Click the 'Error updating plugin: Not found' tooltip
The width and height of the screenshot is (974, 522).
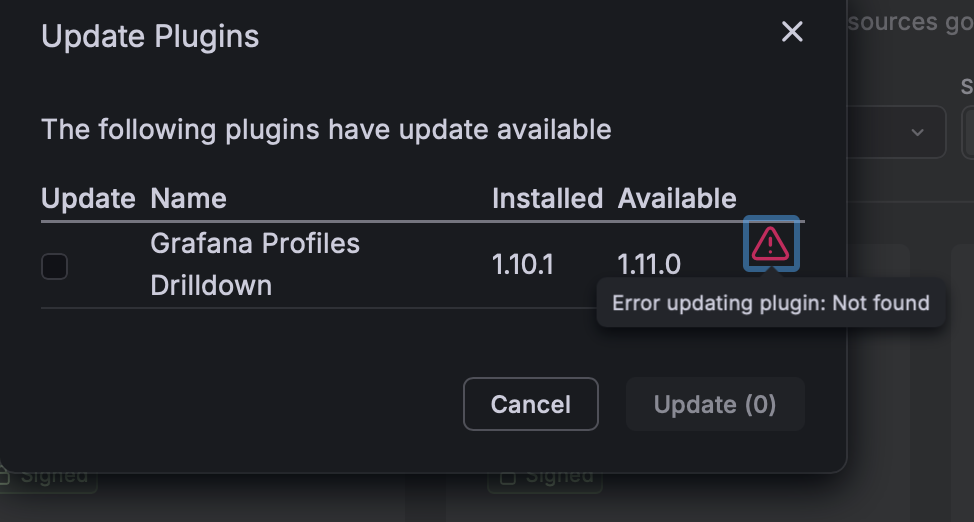pos(770,303)
